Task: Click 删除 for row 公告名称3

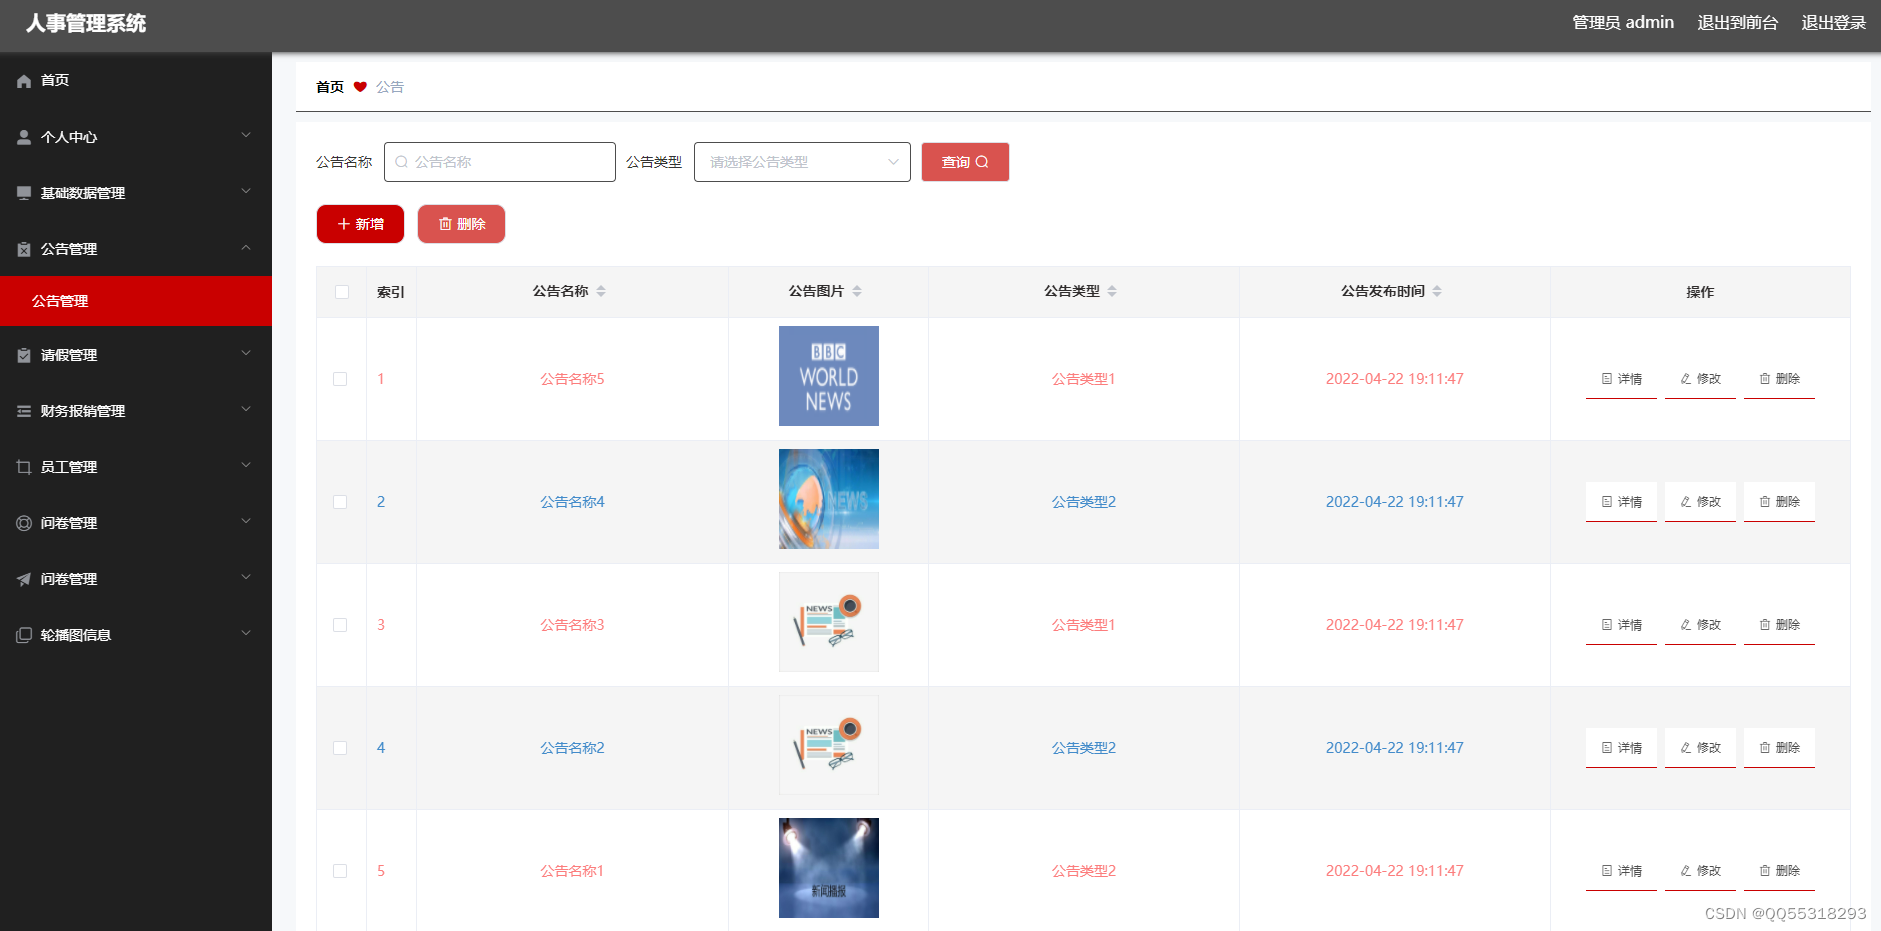Action: tap(1779, 625)
